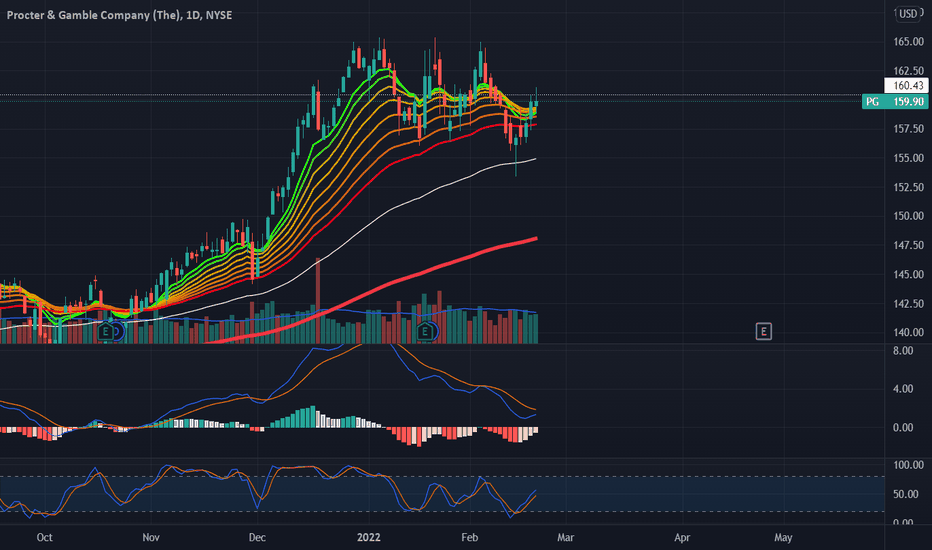Click the Nov label on the time axis

(151, 538)
